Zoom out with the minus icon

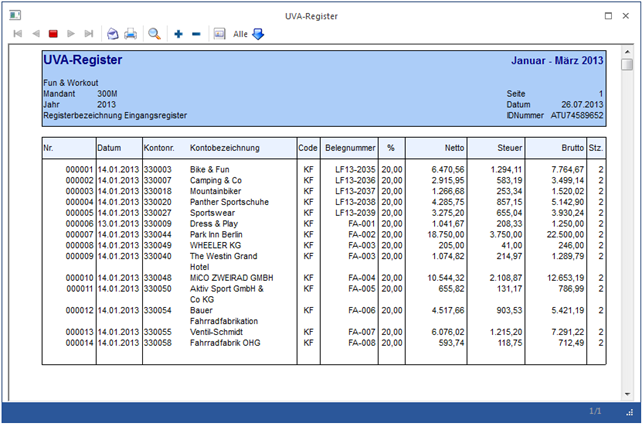click(196, 33)
